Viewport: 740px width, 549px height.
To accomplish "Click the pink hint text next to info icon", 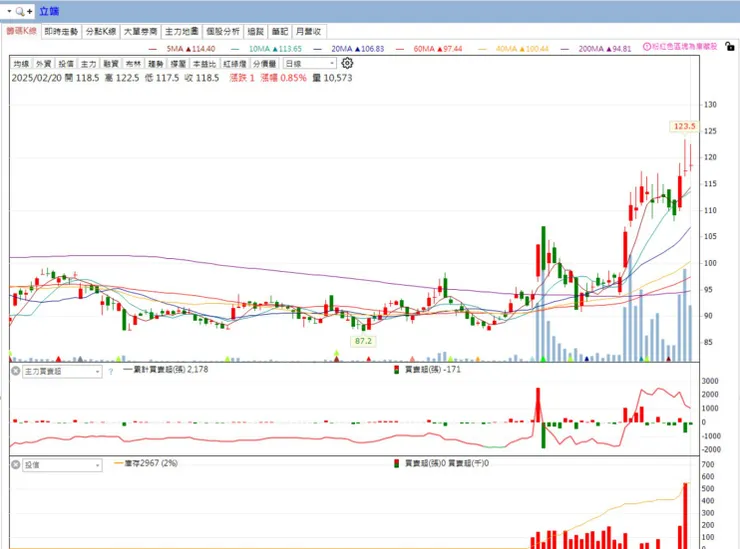I will (685, 46).
